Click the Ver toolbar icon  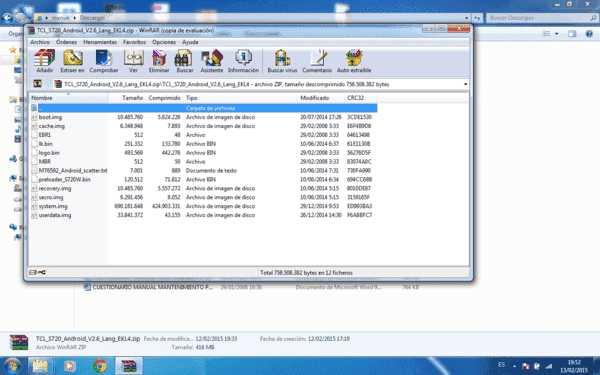[x=133, y=61]
